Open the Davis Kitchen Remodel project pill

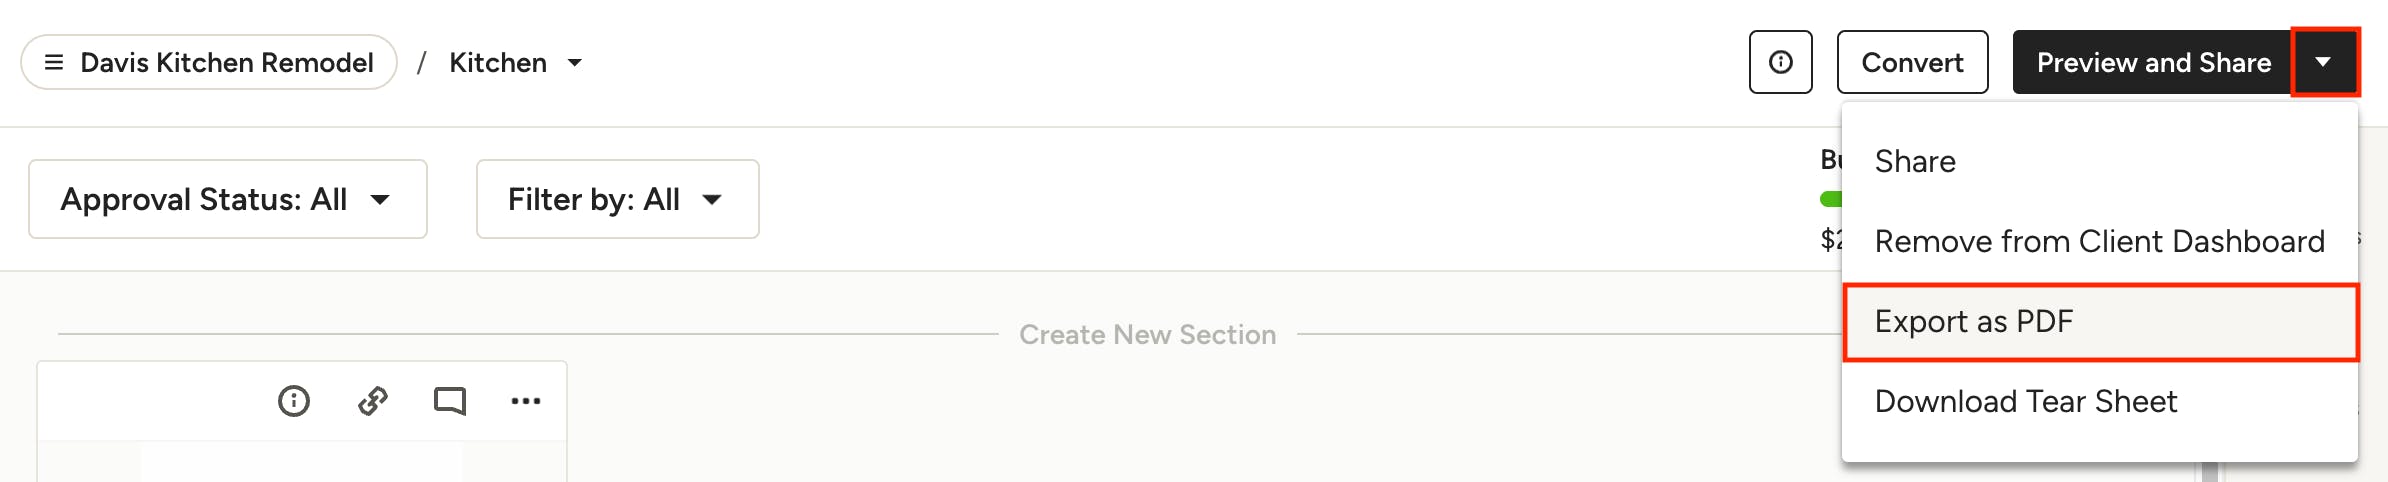pyautogui.click(x=209, y=62)
